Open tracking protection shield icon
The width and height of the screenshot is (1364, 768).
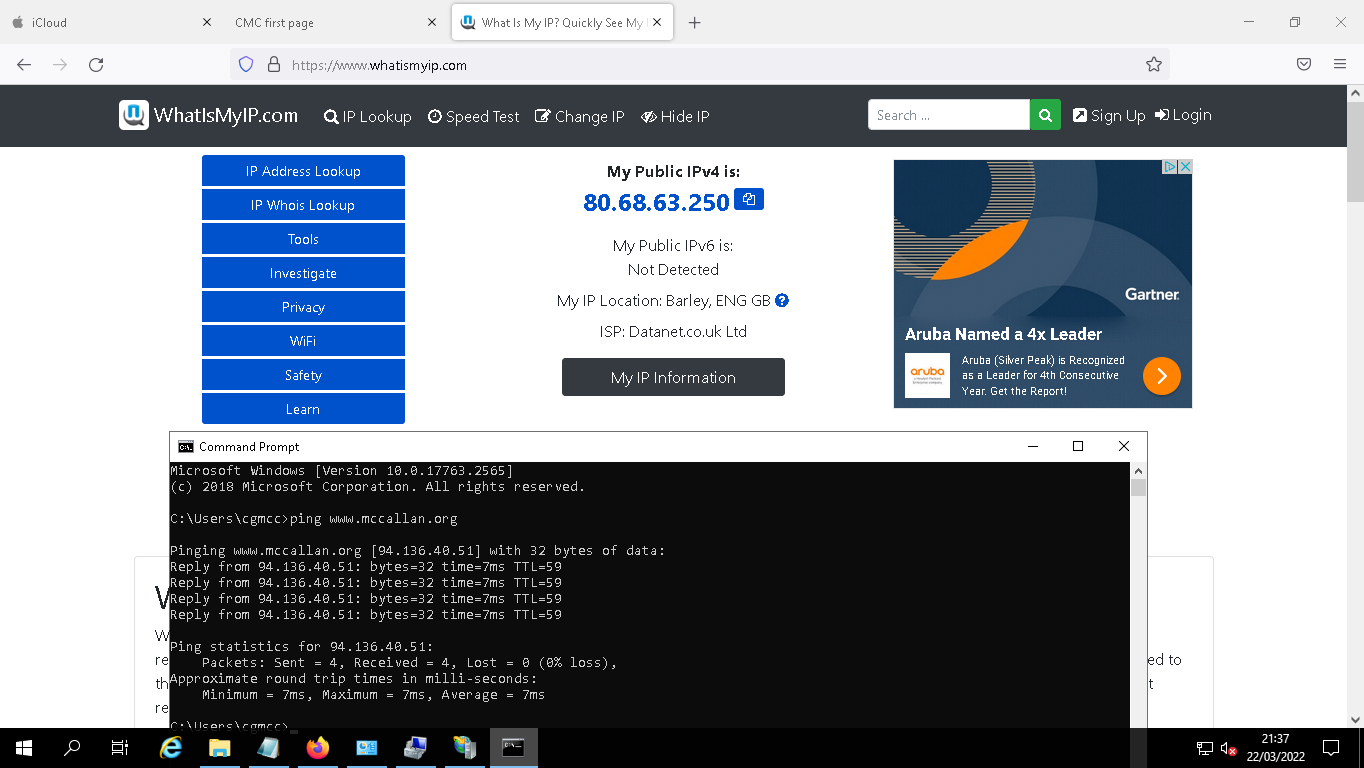246,64
